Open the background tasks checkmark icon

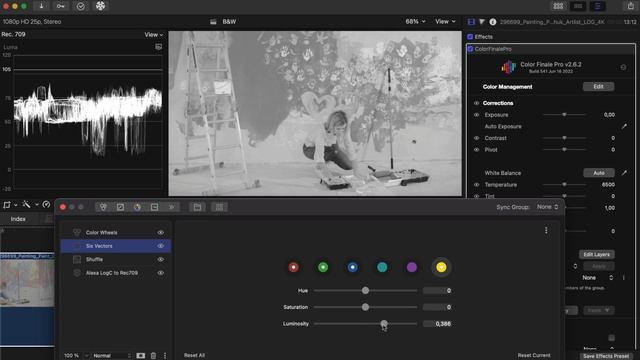point(81,6)
